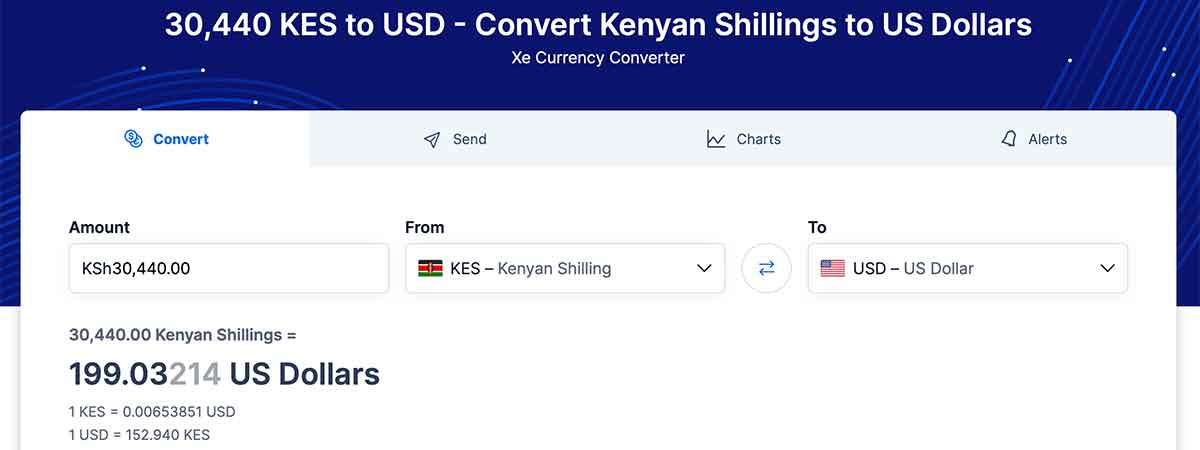Viewport: 1200px width, 450px height.
Task: Expand the From currency chevron
Action: click(x=704, y=268)
